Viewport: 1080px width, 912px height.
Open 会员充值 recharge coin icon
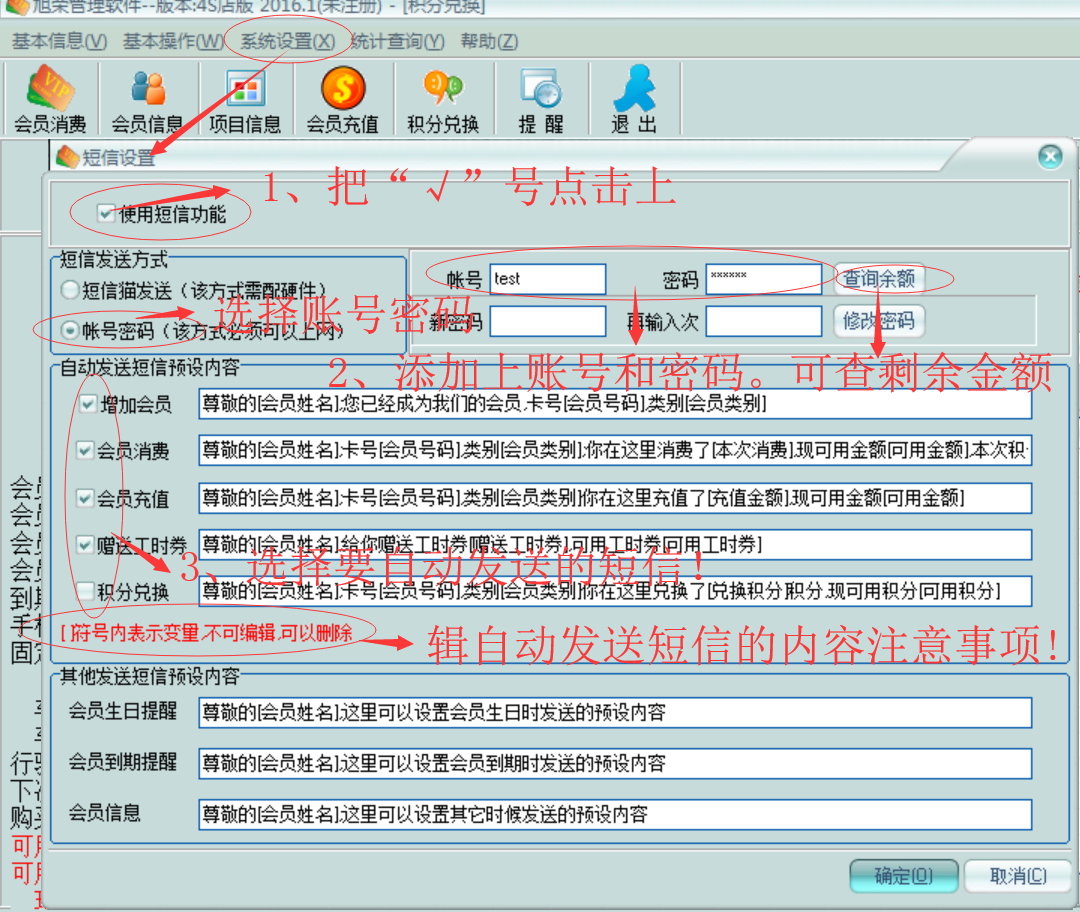[x=343, y=99]
